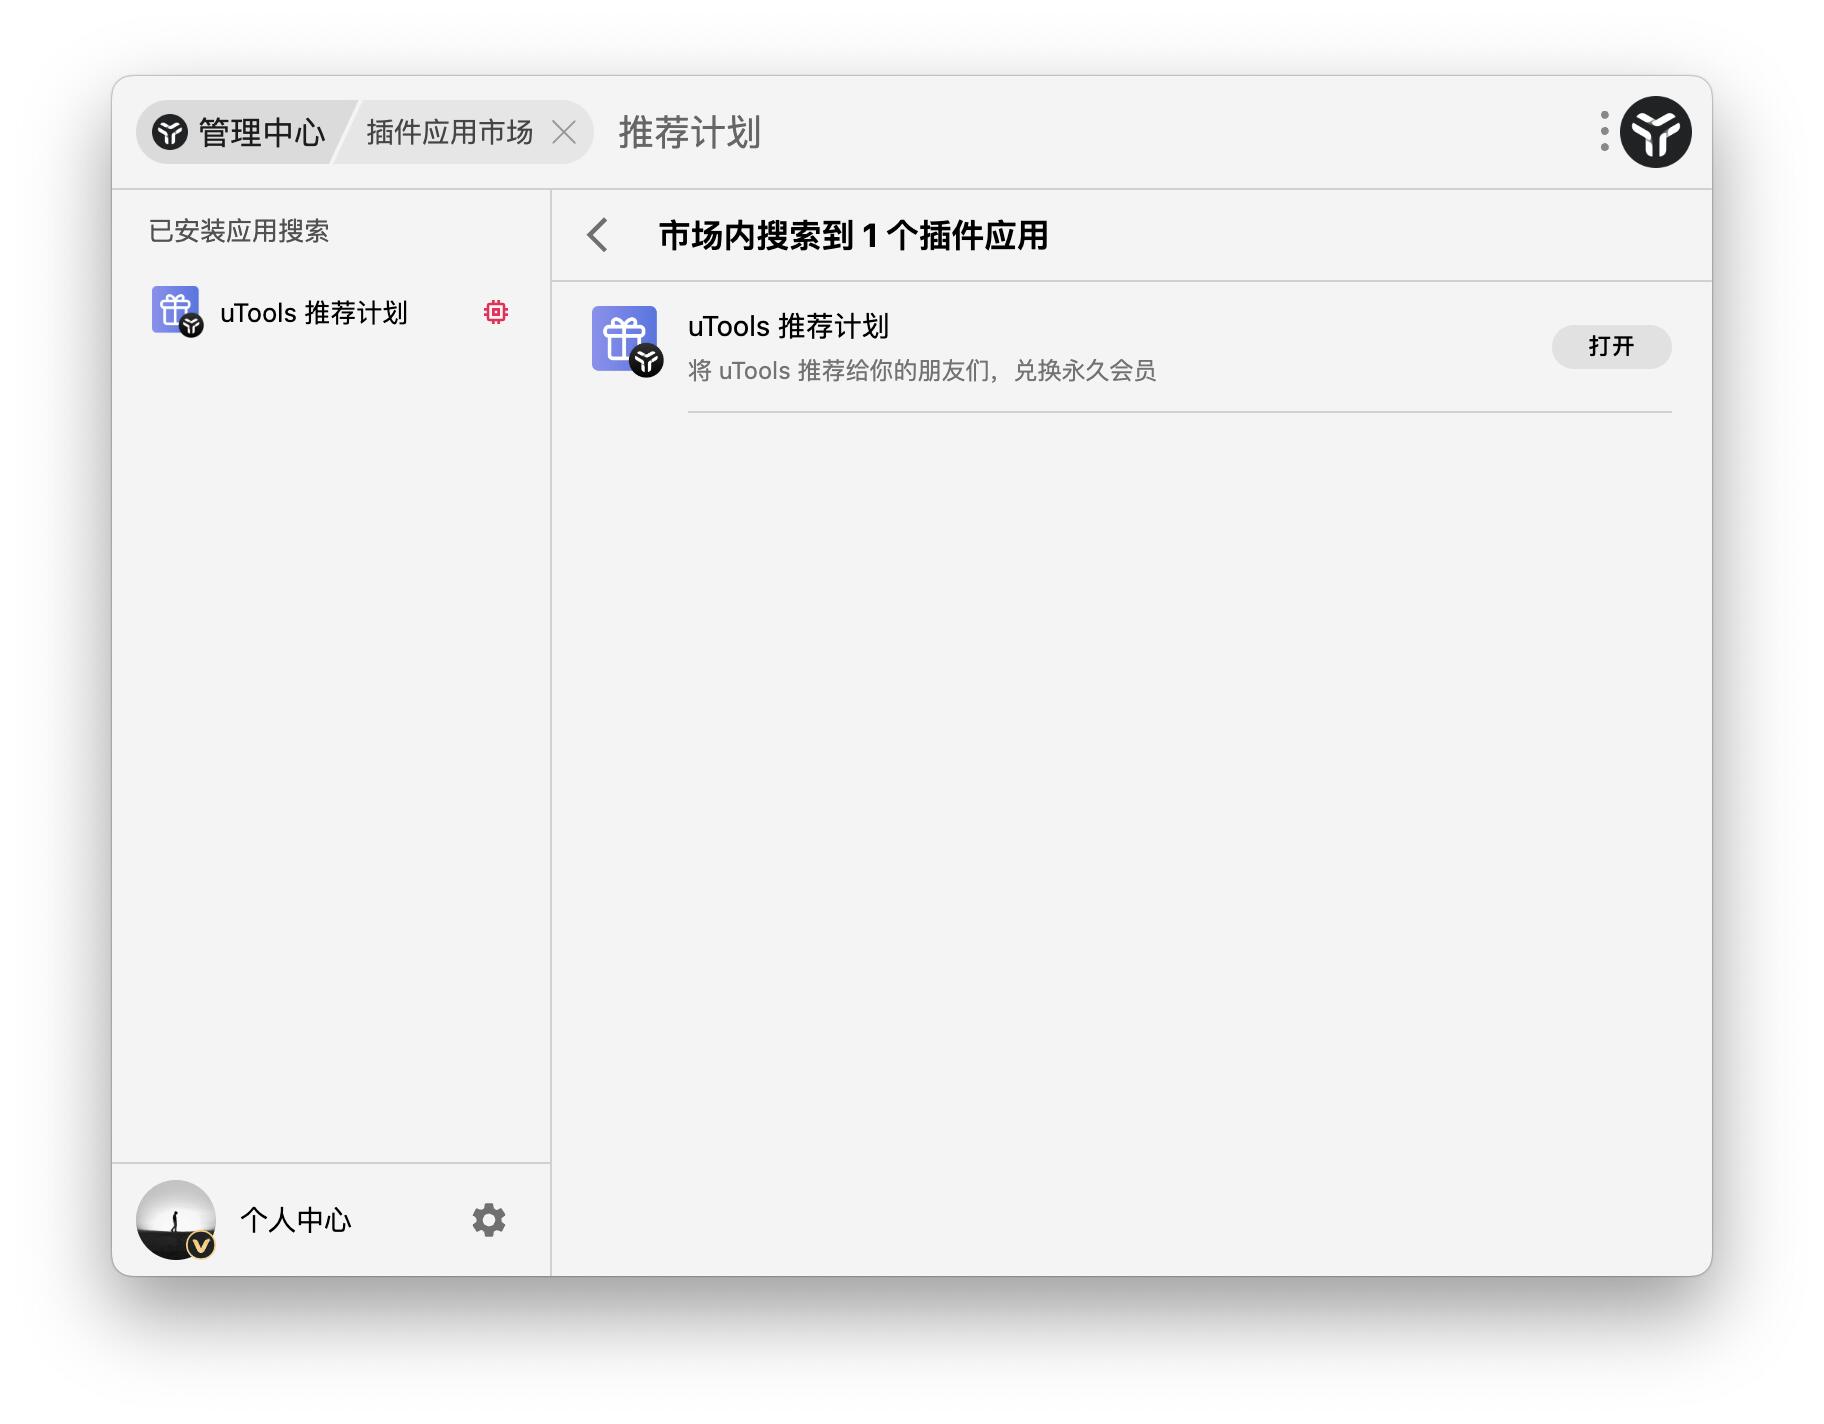1824x1424 pixels.
Task: Open settings via the gear icon
Action: pos(489,1220)
